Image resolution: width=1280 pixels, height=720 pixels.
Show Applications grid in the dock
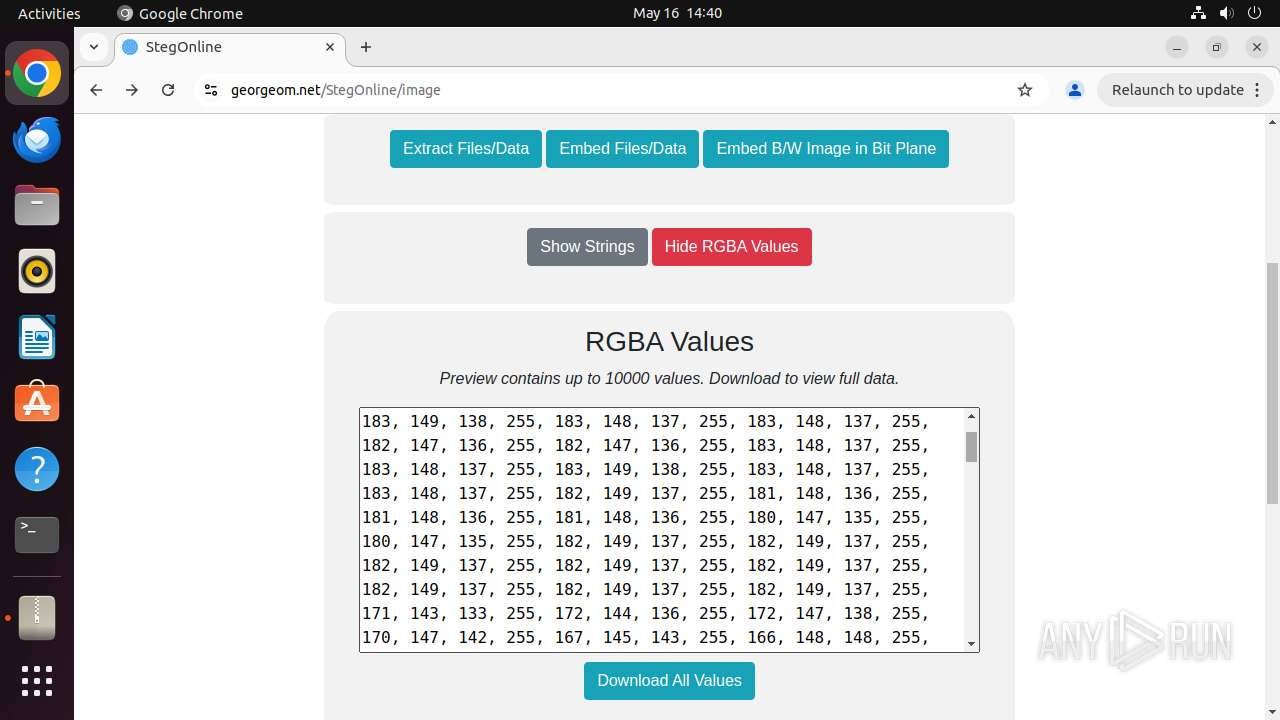(37, 681)
